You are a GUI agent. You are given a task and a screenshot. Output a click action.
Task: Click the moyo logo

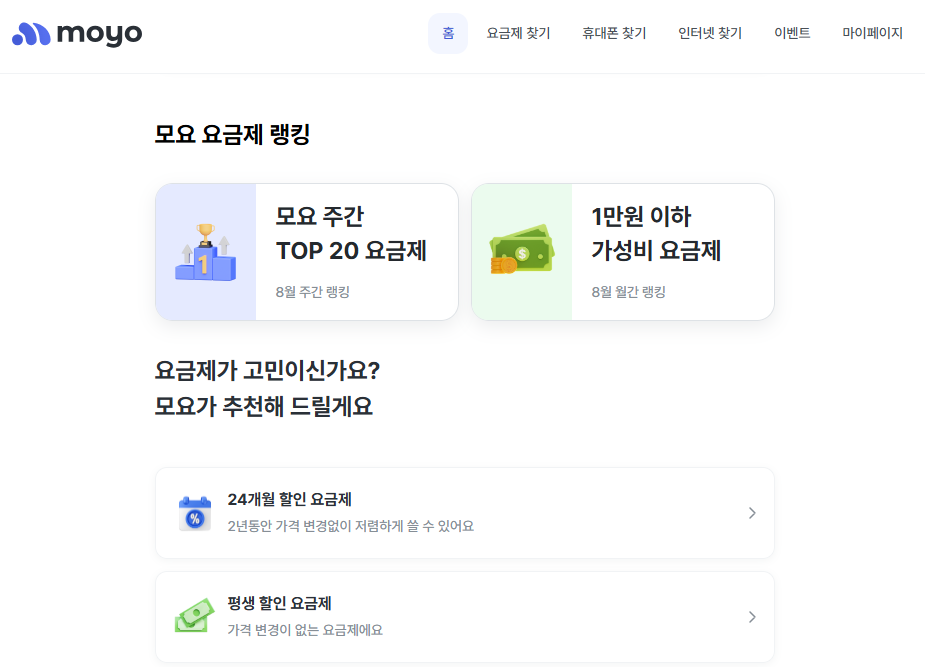[x=75, y=32]
